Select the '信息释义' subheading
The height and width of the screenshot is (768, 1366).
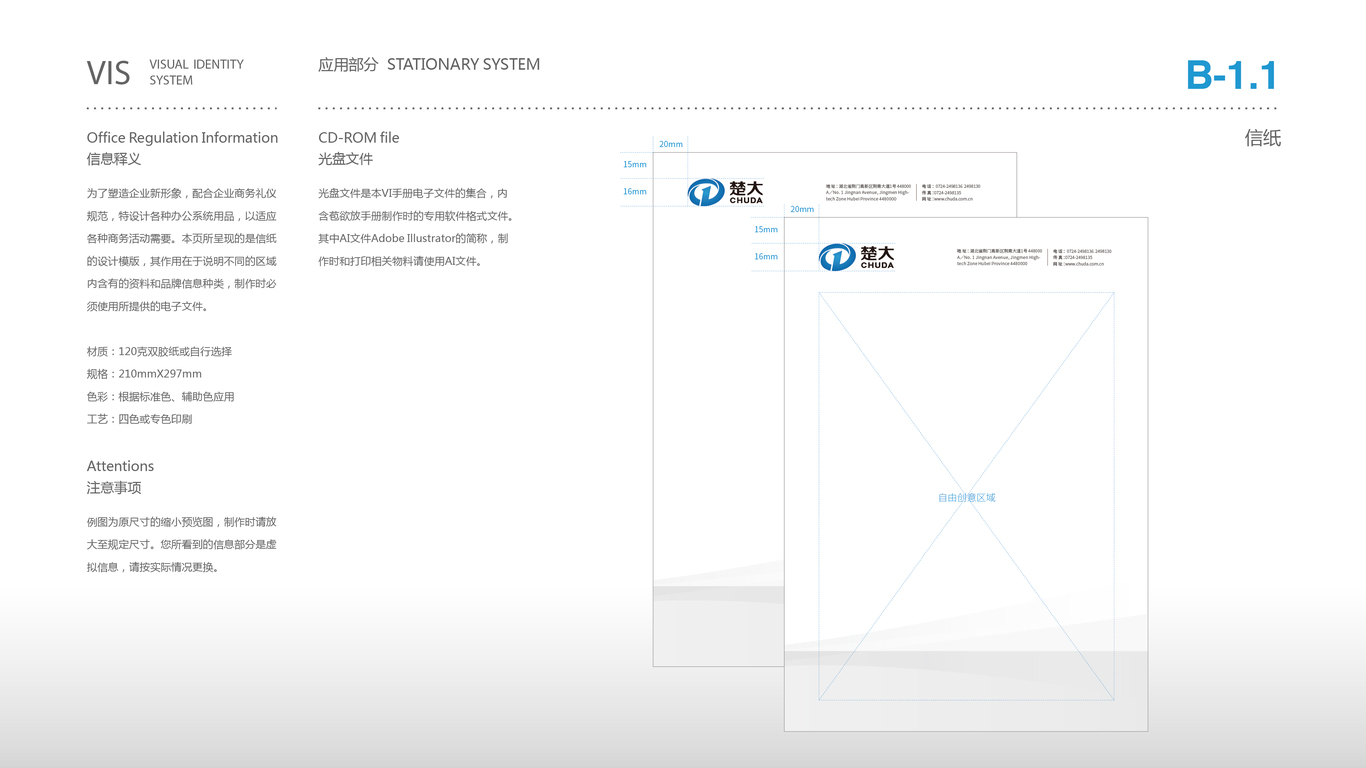coord(114,159)
